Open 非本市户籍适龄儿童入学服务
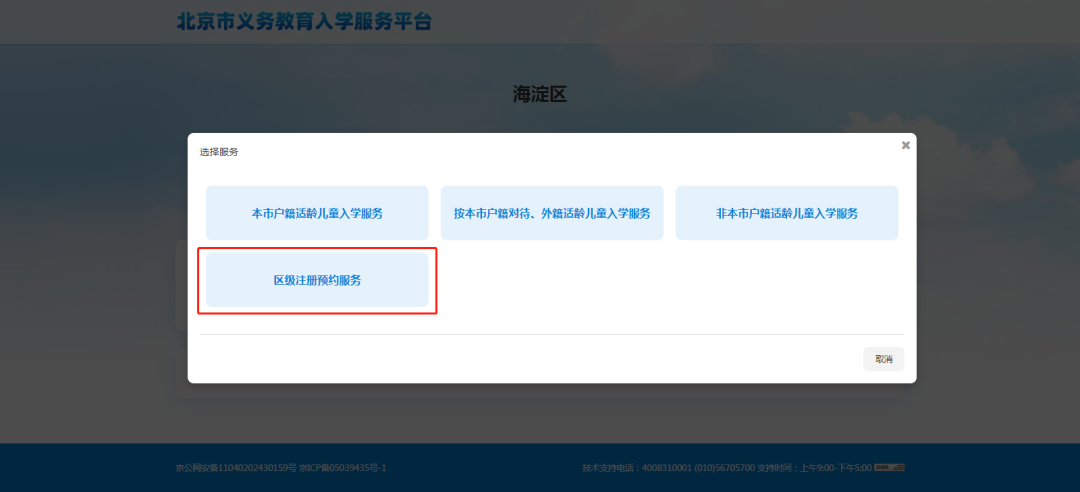 (x=787, y=213)
